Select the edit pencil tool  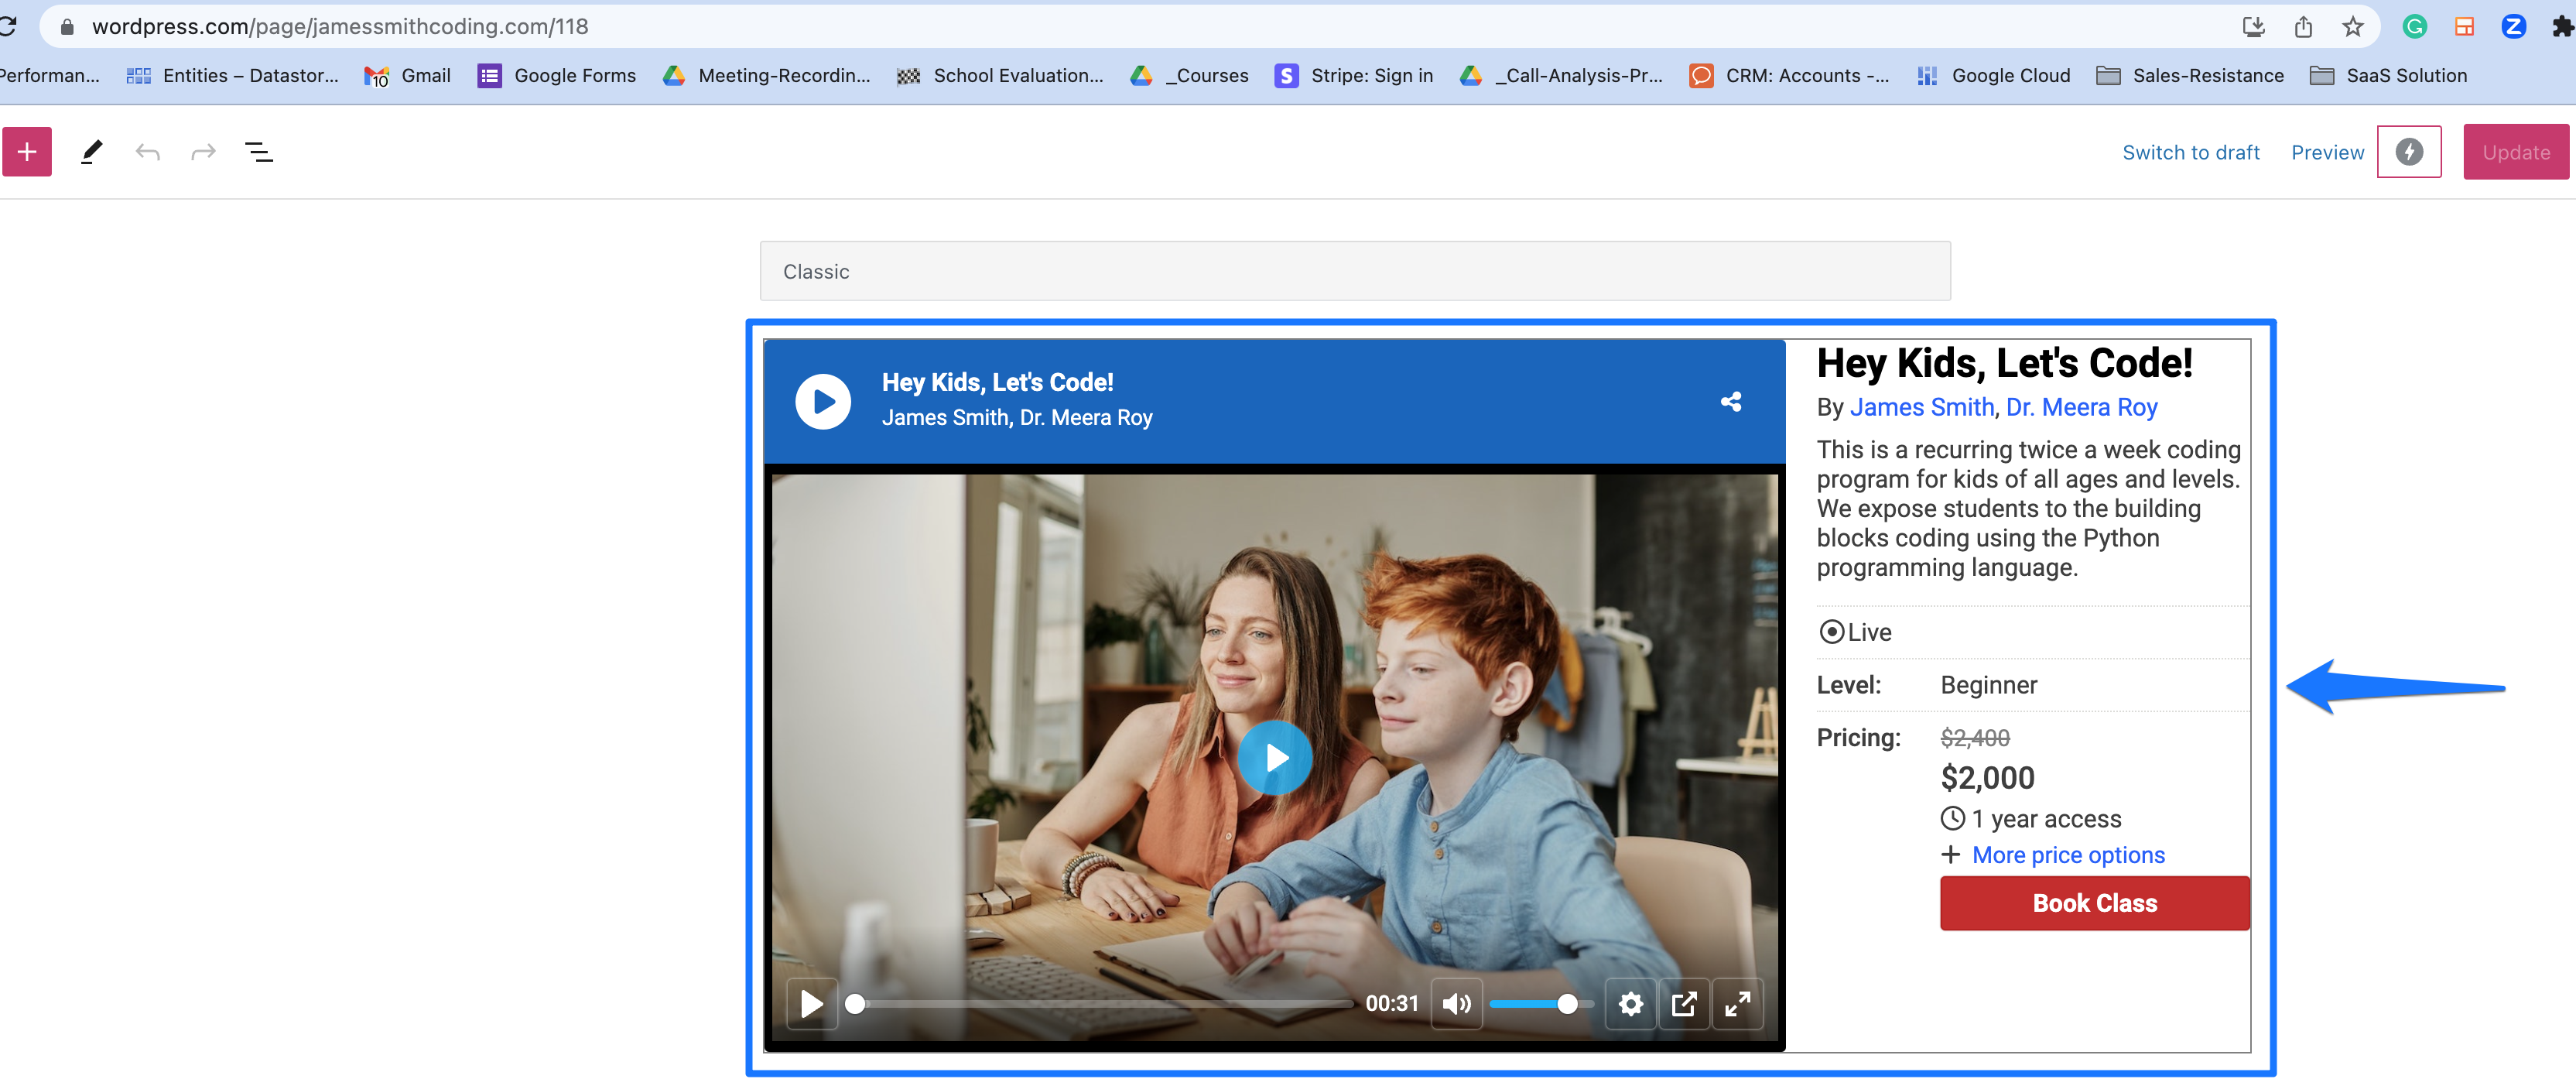(x=91, y=152)
